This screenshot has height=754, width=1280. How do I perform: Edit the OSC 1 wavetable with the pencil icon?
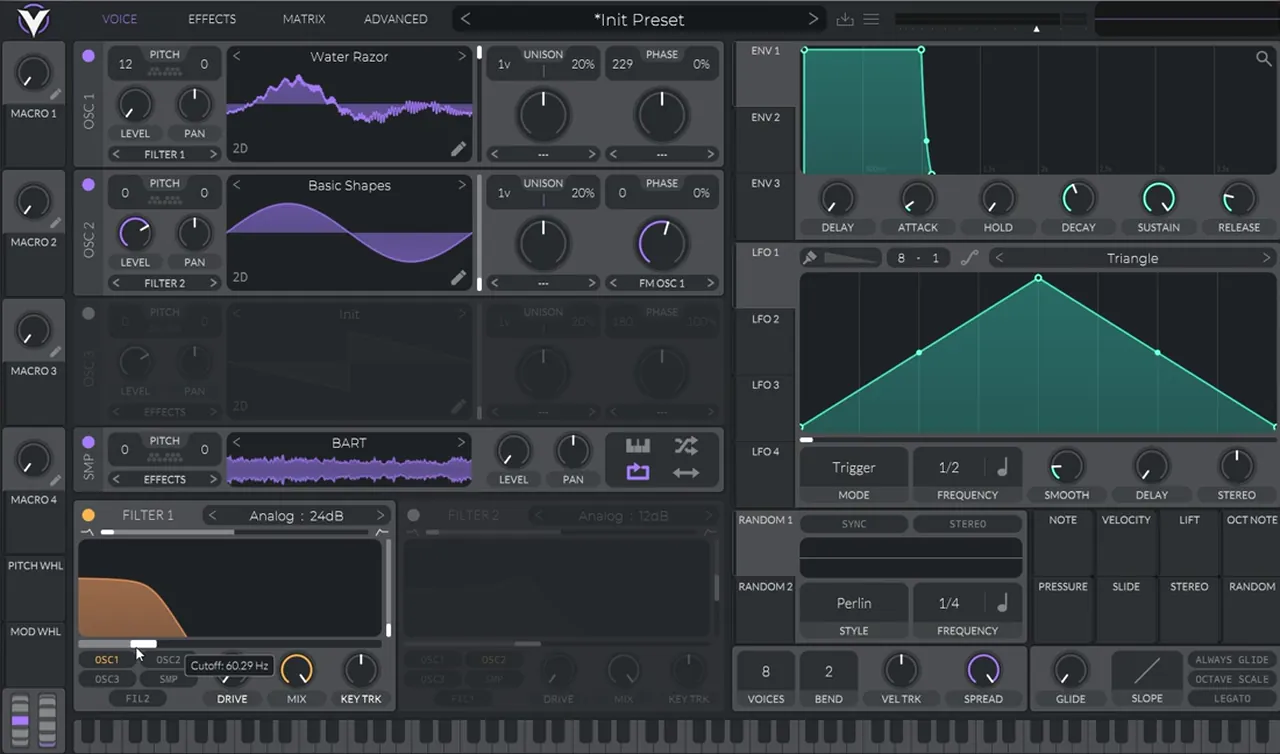pos(458,149)
